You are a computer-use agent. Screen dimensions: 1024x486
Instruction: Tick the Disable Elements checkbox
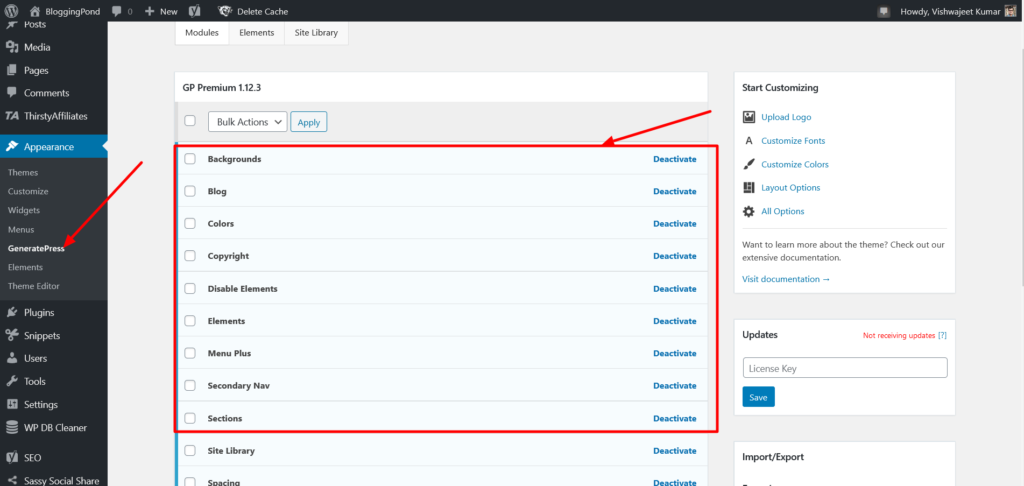[190, 289]
